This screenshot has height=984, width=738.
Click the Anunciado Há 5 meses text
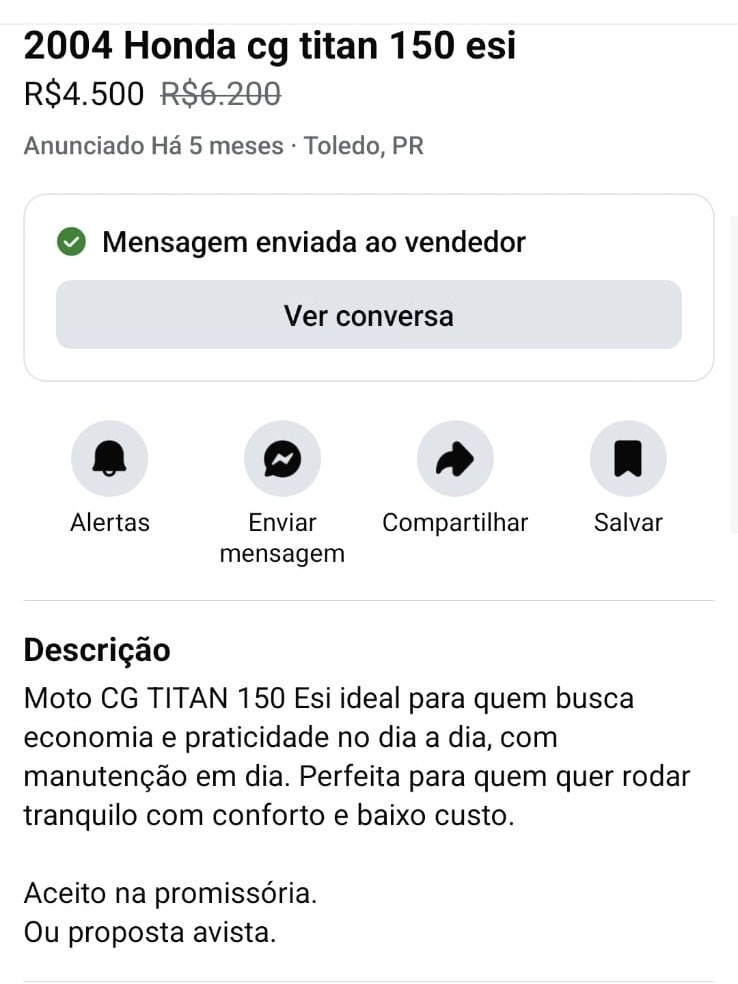[x=153, y=146]
